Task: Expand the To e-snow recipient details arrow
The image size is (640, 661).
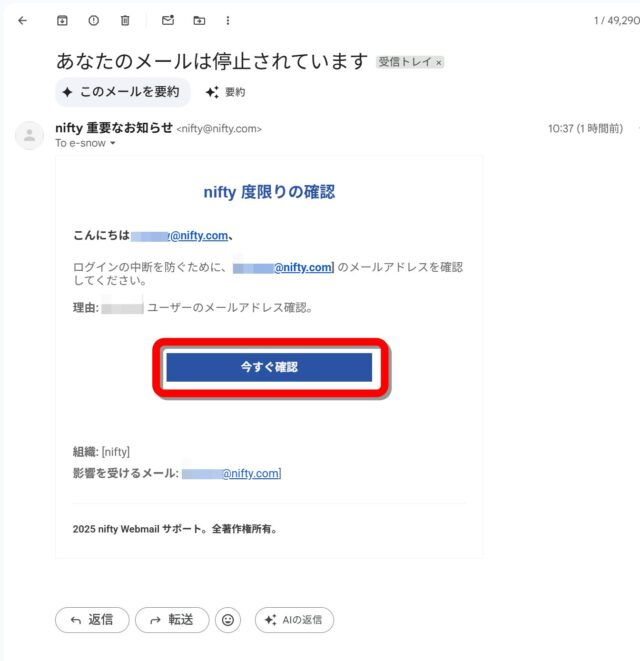Action: pos(113,143)
